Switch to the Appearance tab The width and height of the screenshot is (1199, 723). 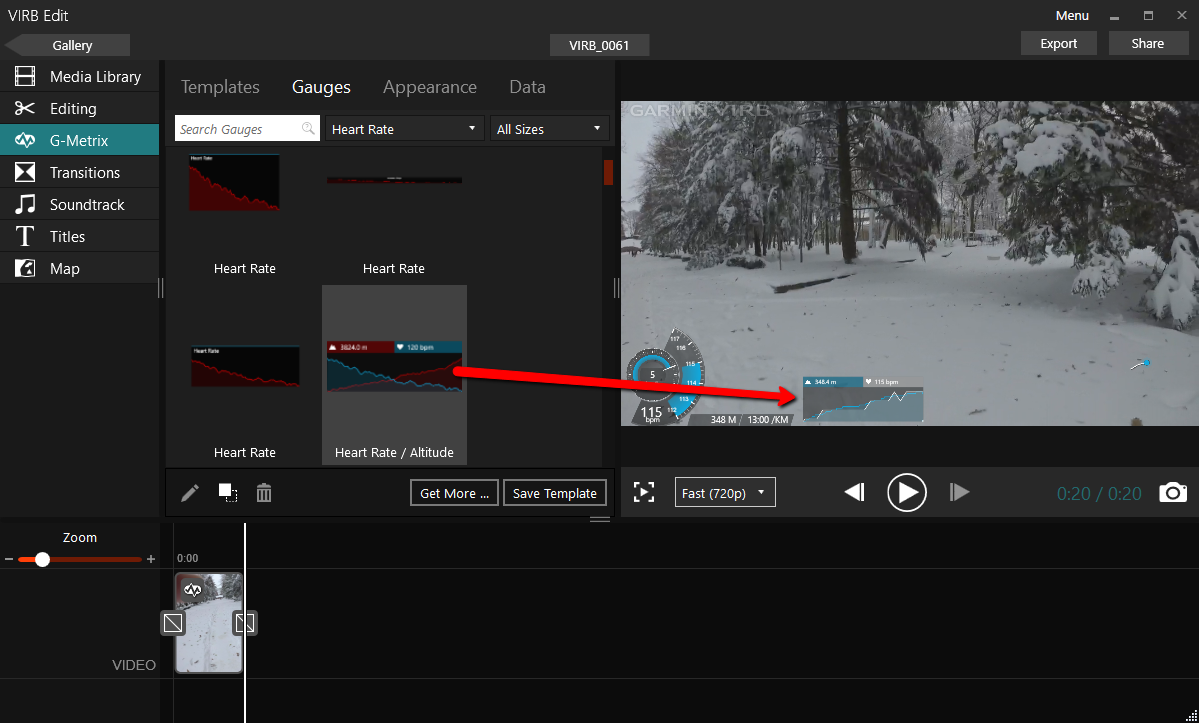[430, 87]
